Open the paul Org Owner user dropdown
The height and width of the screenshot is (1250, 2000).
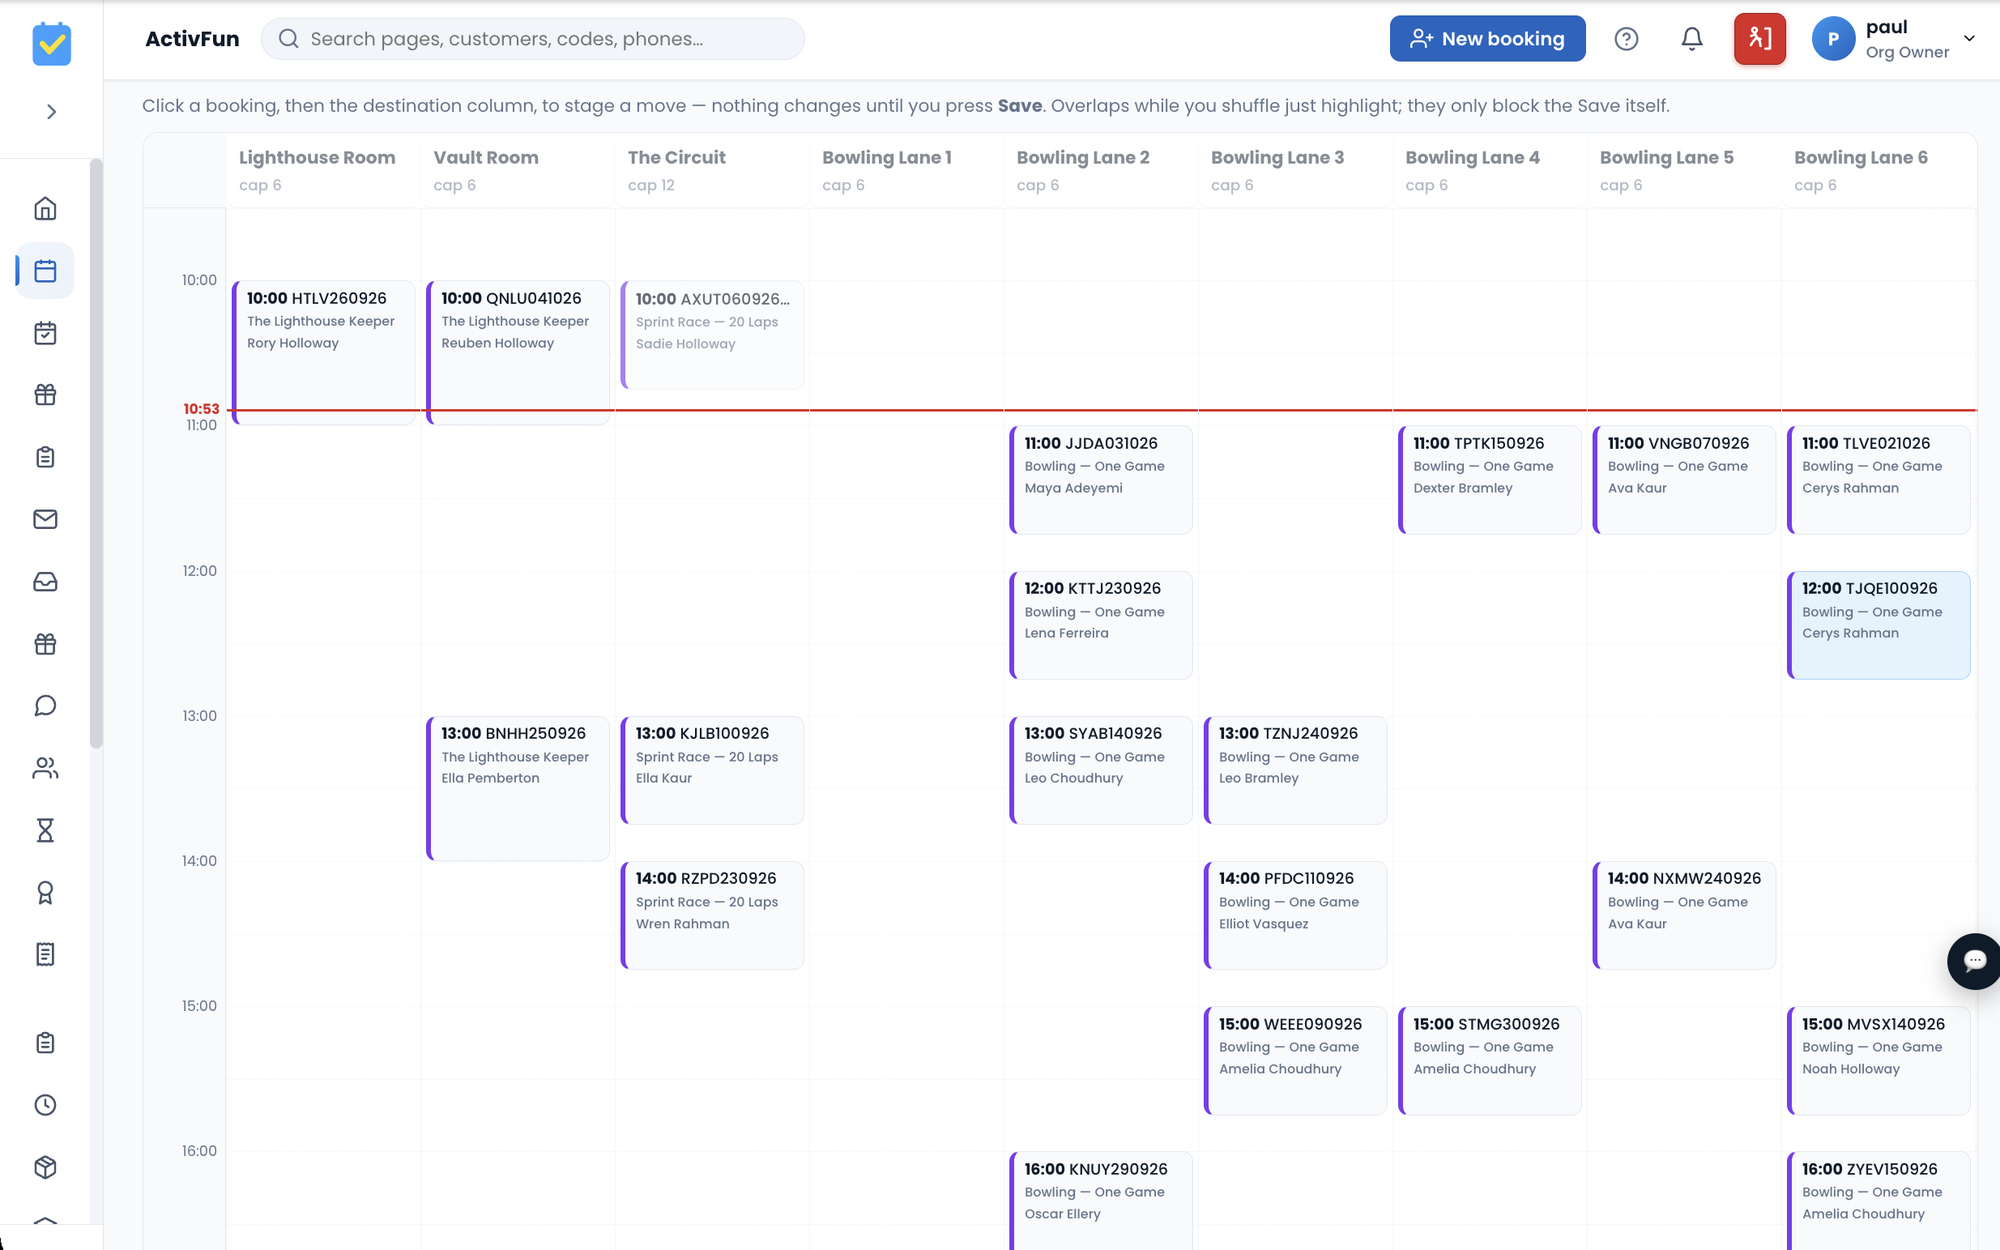pos(1894,39)
